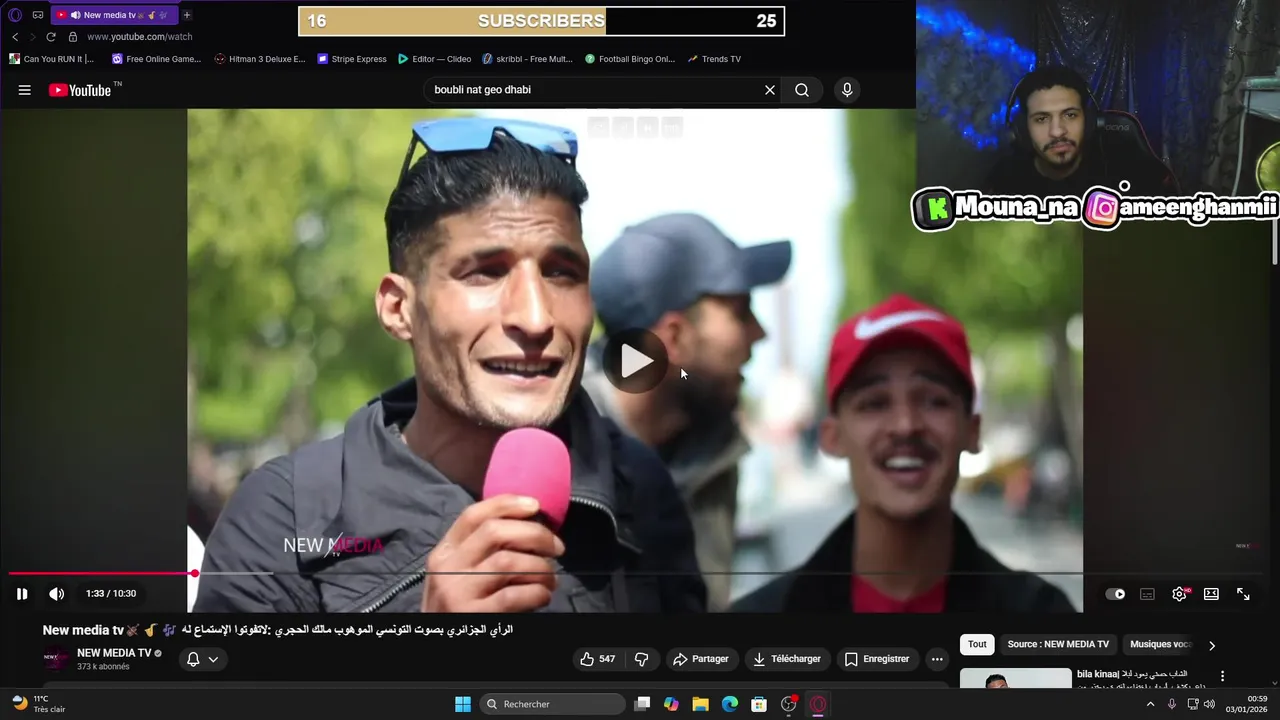The image size is (1280, 720).
Task: Open "Can You RUN It" bookmark
Action: 51,59
